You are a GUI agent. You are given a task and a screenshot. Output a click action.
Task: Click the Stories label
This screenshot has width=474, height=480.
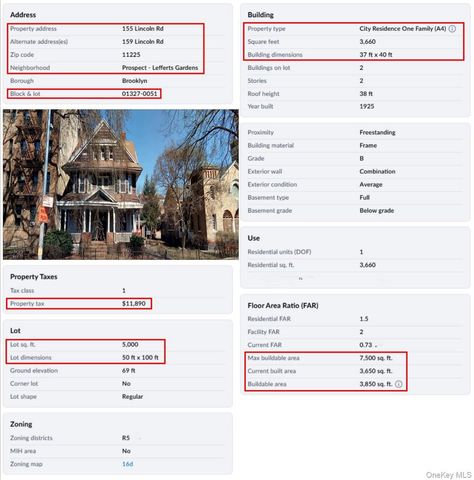pos(257,81)
